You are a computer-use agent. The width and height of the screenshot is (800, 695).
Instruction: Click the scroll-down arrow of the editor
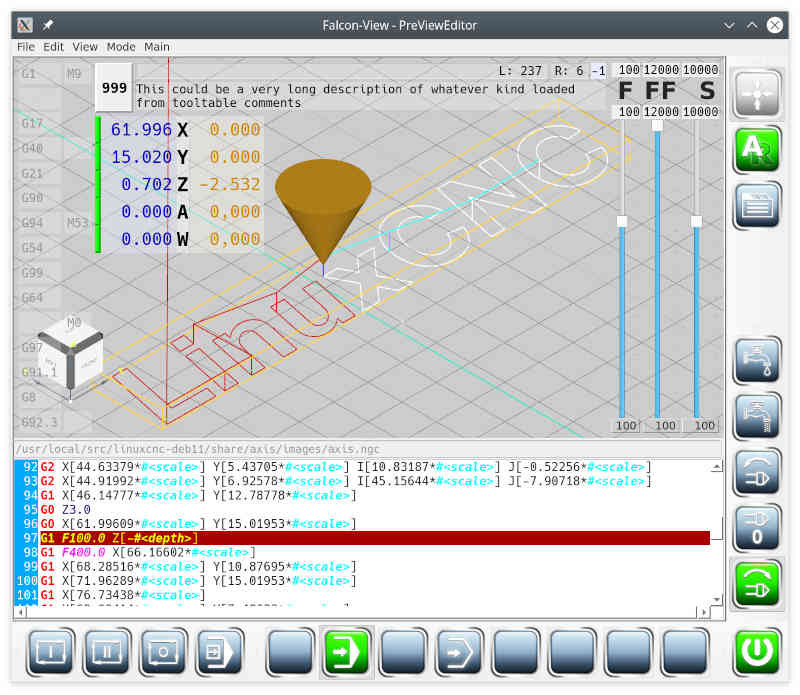pos(717,599)
